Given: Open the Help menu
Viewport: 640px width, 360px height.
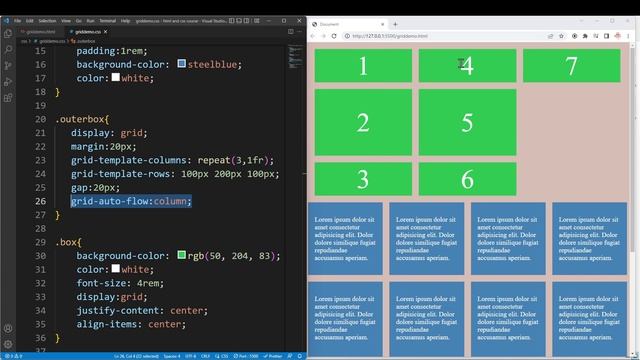Looking at the screenshot, I should click(125, 20).
